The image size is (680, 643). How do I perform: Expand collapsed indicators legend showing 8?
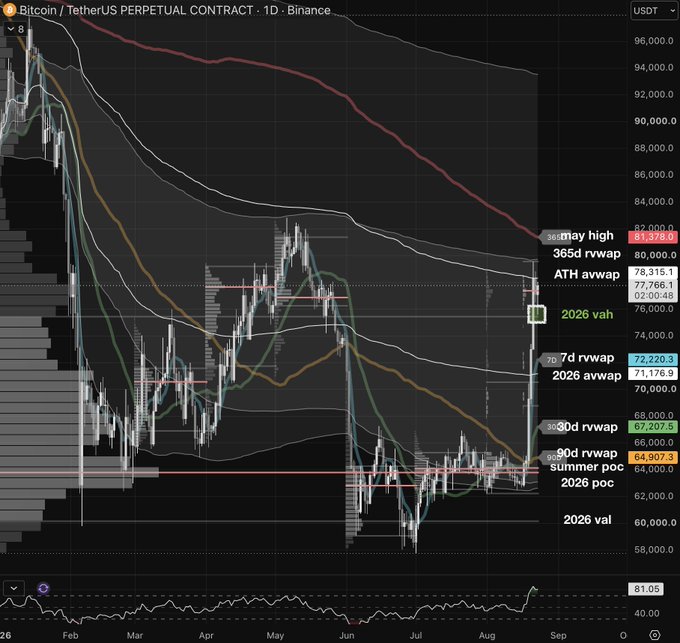16,29
